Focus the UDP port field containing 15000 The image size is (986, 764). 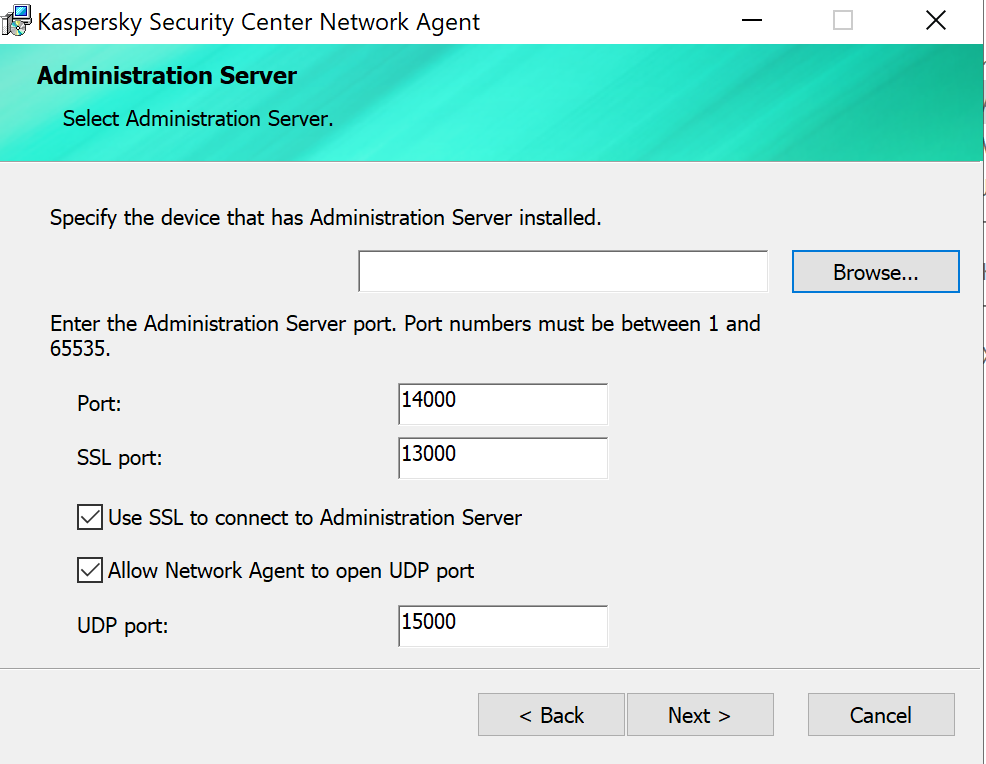pyautogui.click(x=502, y=626)
